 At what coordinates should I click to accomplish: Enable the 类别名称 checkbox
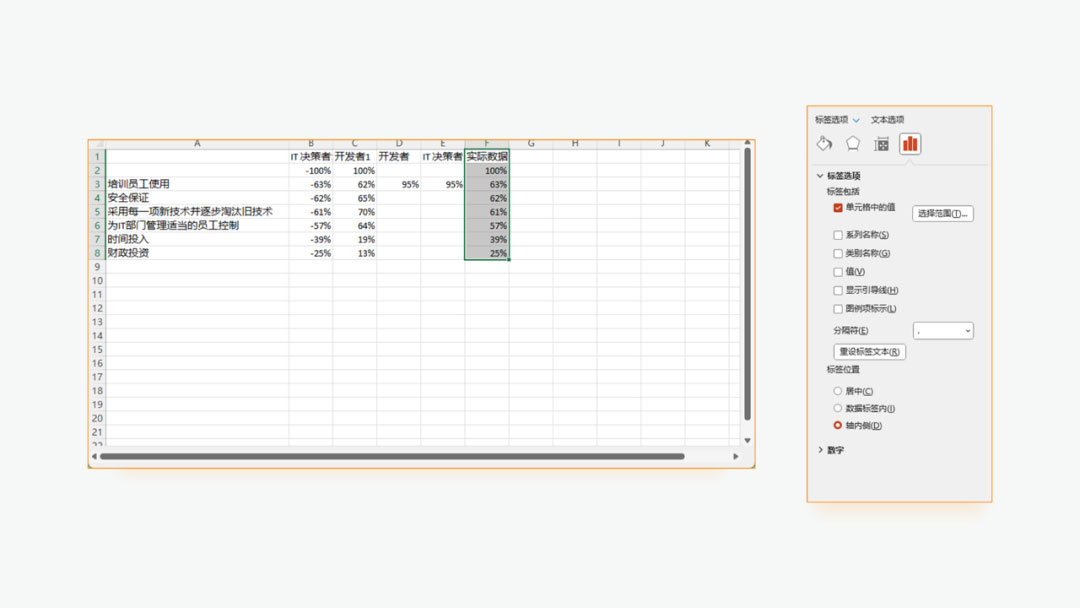[838, 254]
